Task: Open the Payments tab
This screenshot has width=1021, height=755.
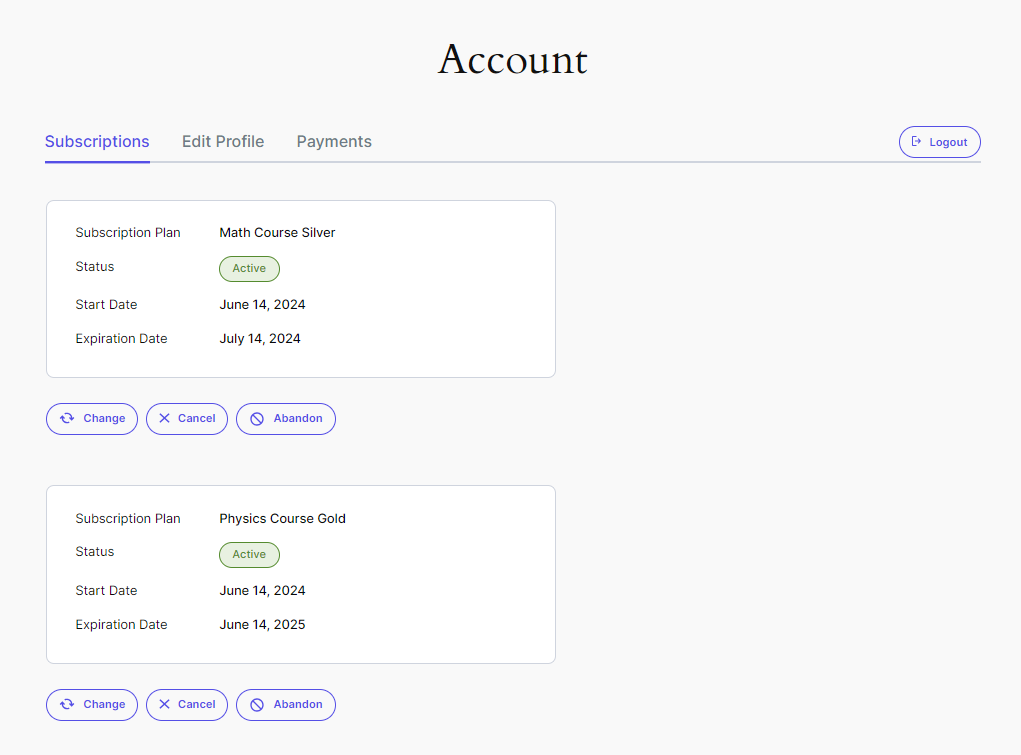Action: point(334,142)
